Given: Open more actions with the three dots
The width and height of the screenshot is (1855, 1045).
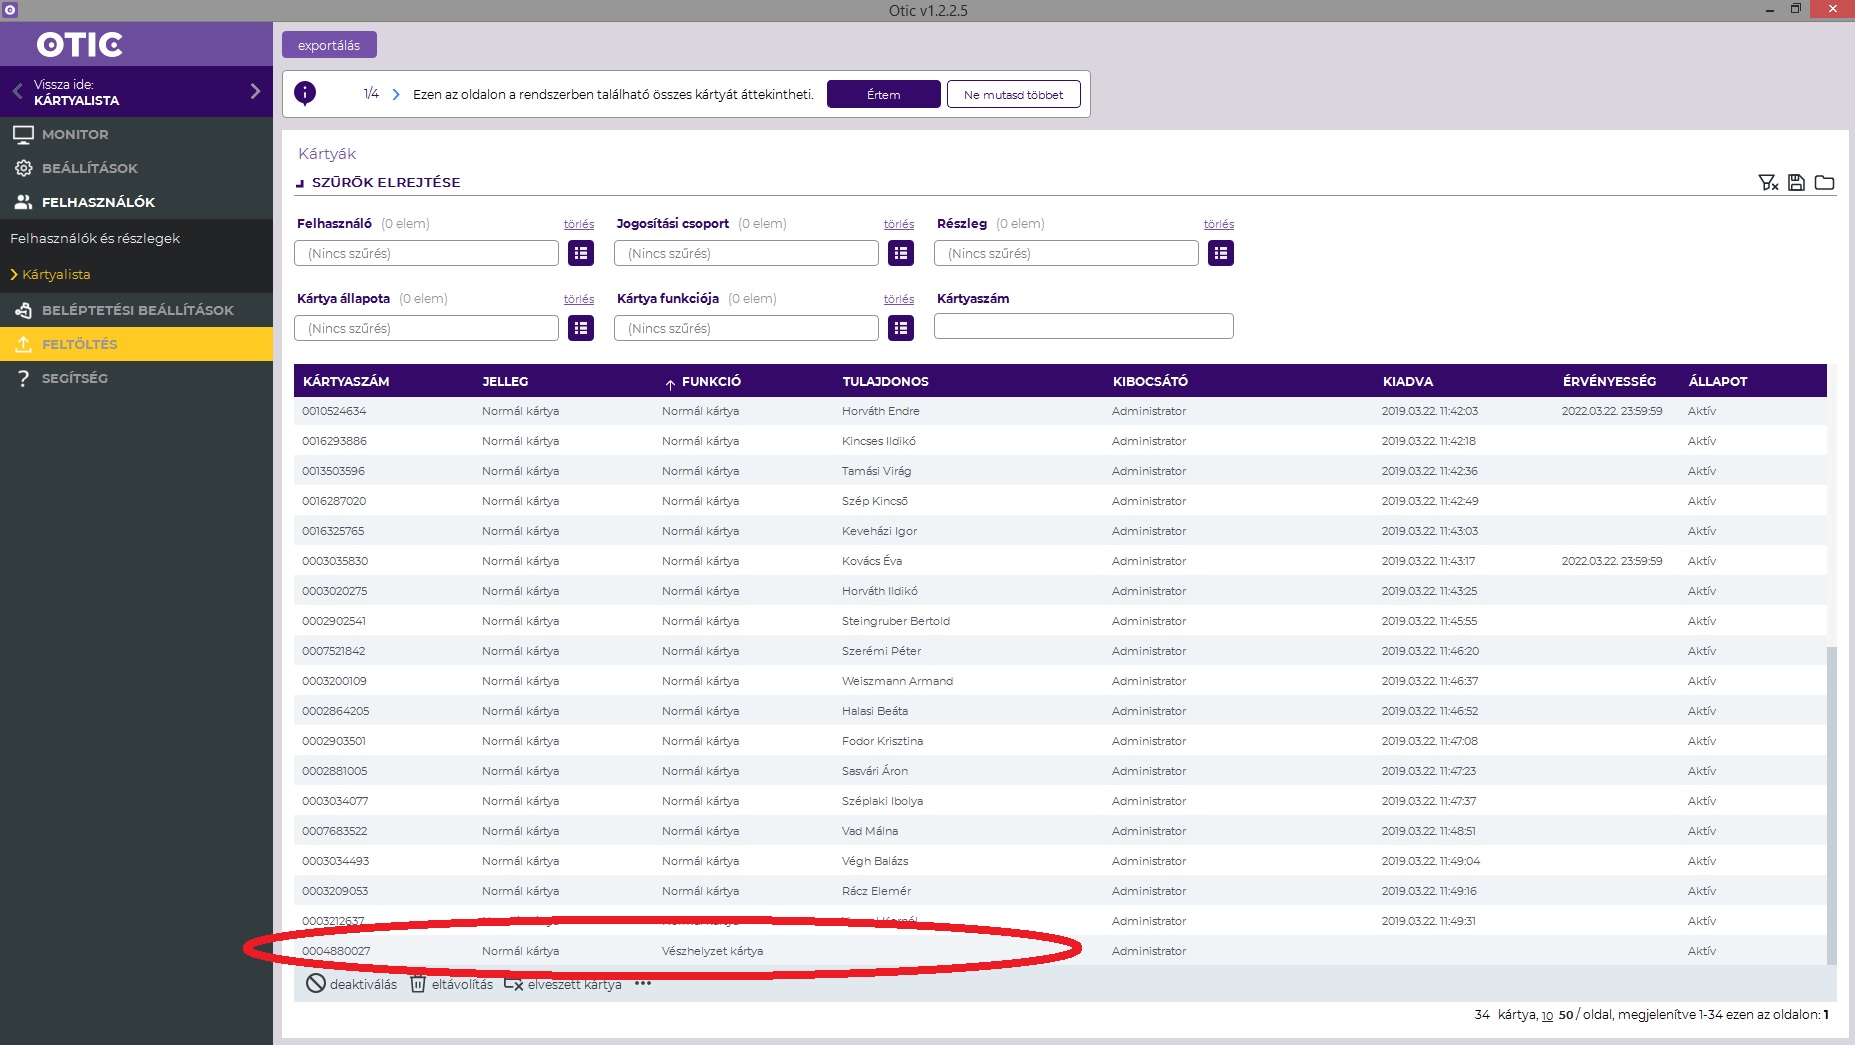Looking at the screenshot, I should (x=643, y=983).
